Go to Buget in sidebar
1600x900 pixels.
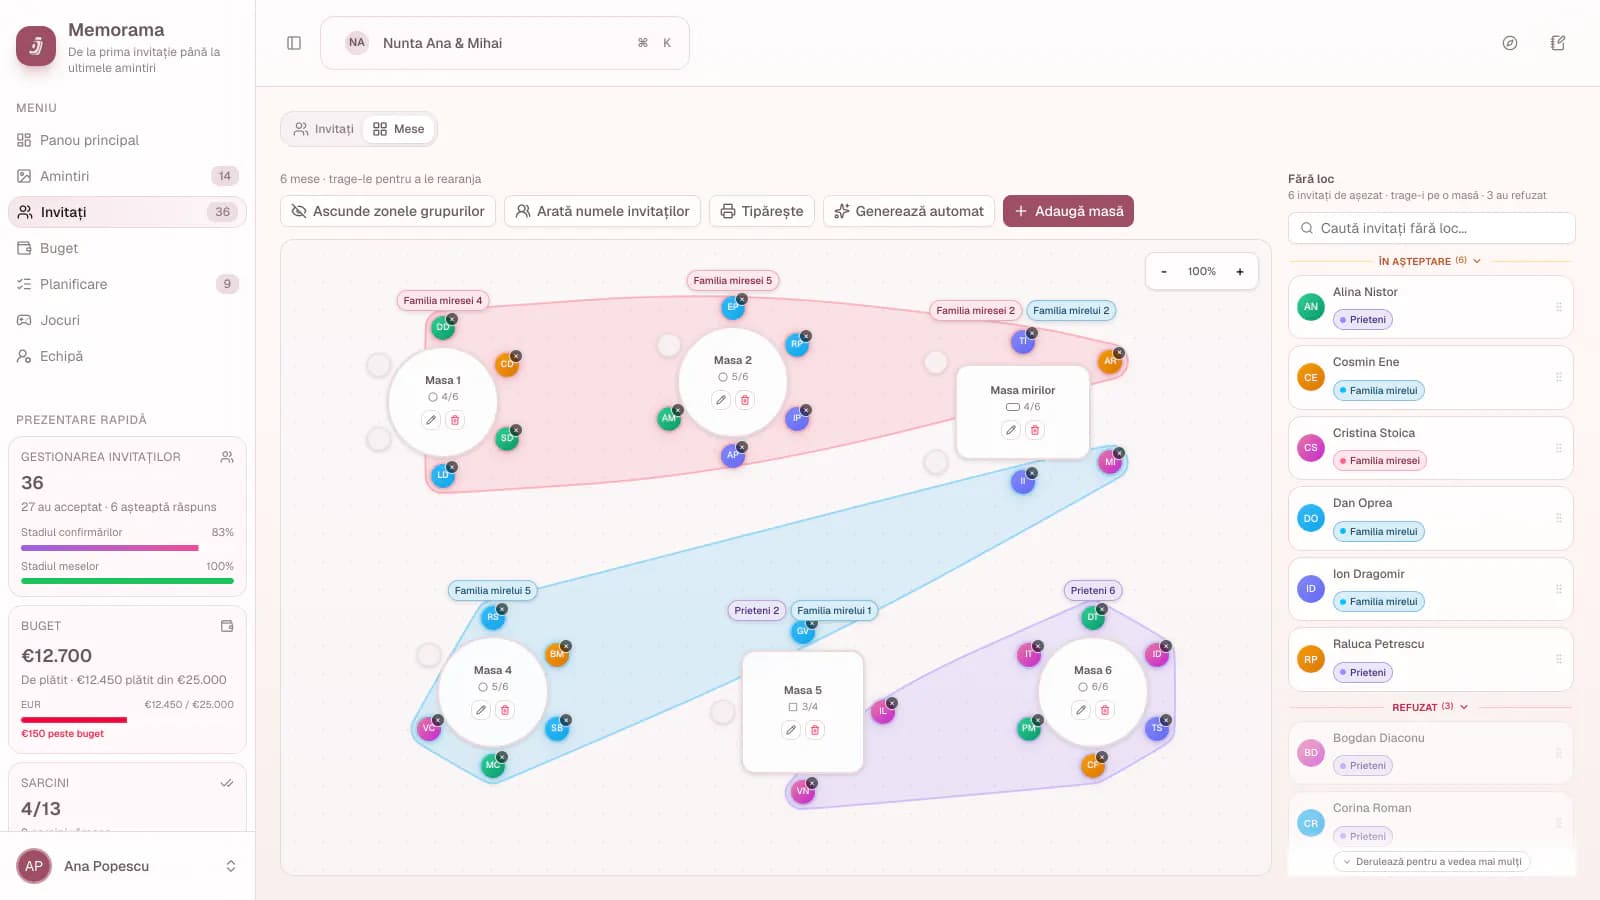click(x=127, y=248)
